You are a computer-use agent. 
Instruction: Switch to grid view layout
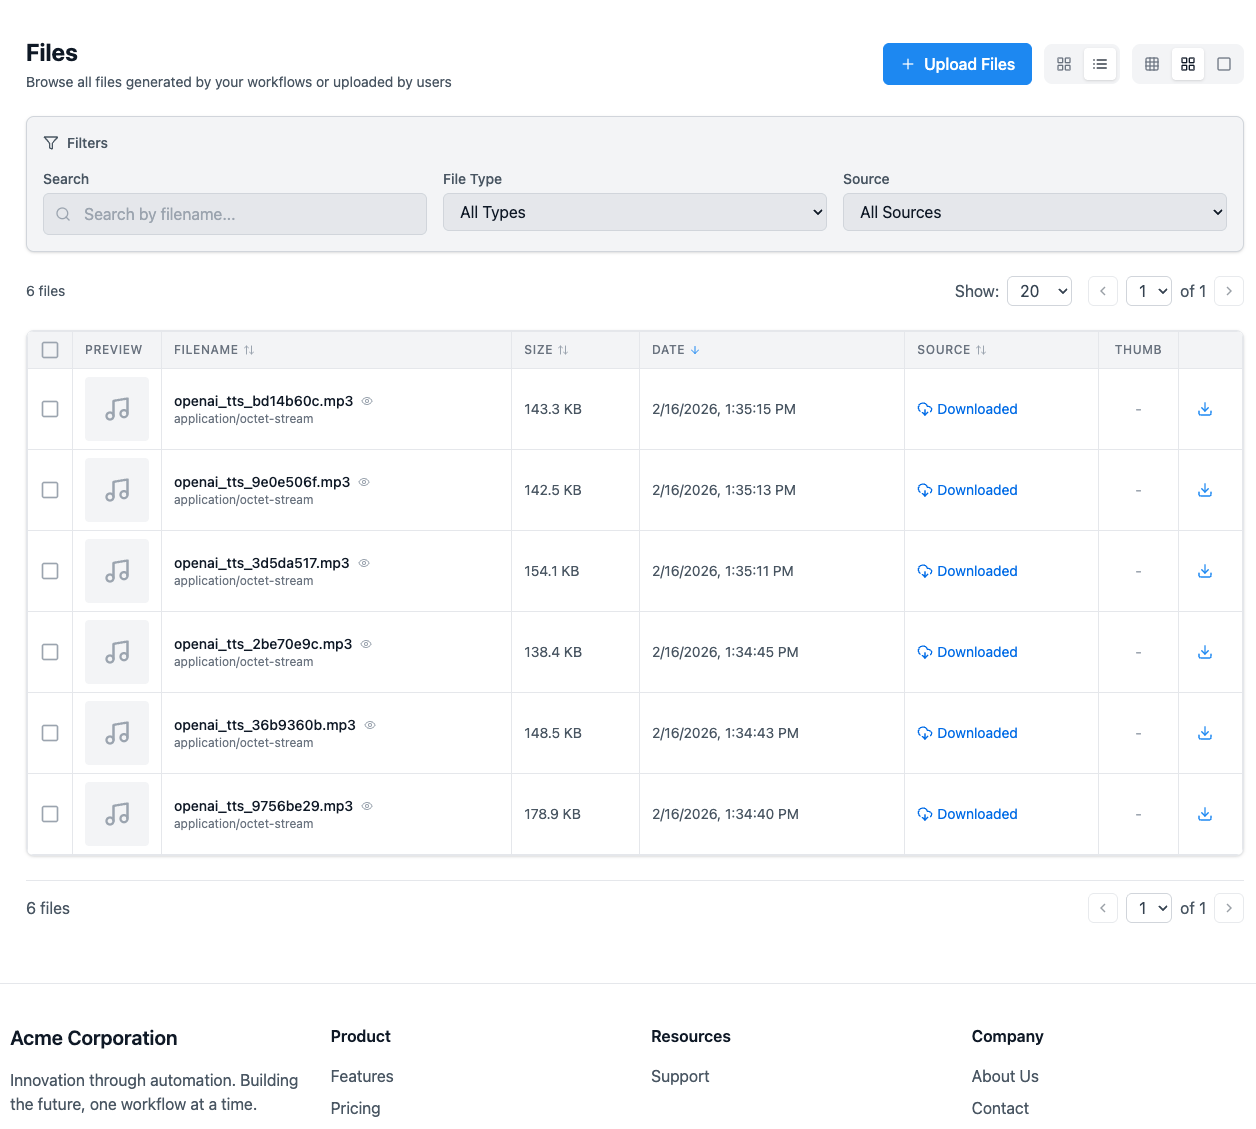click(x=1064, y=64)
